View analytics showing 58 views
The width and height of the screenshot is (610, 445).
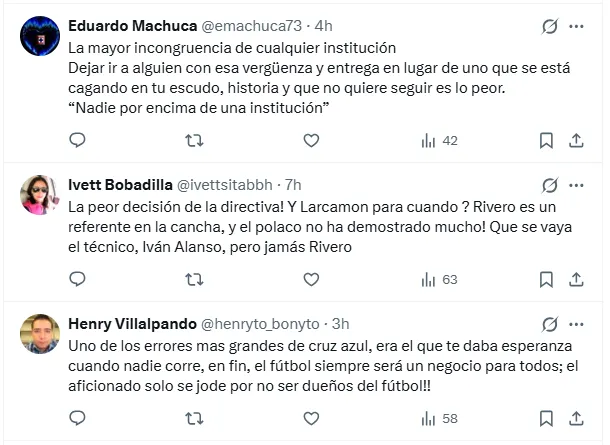[439, 419]
